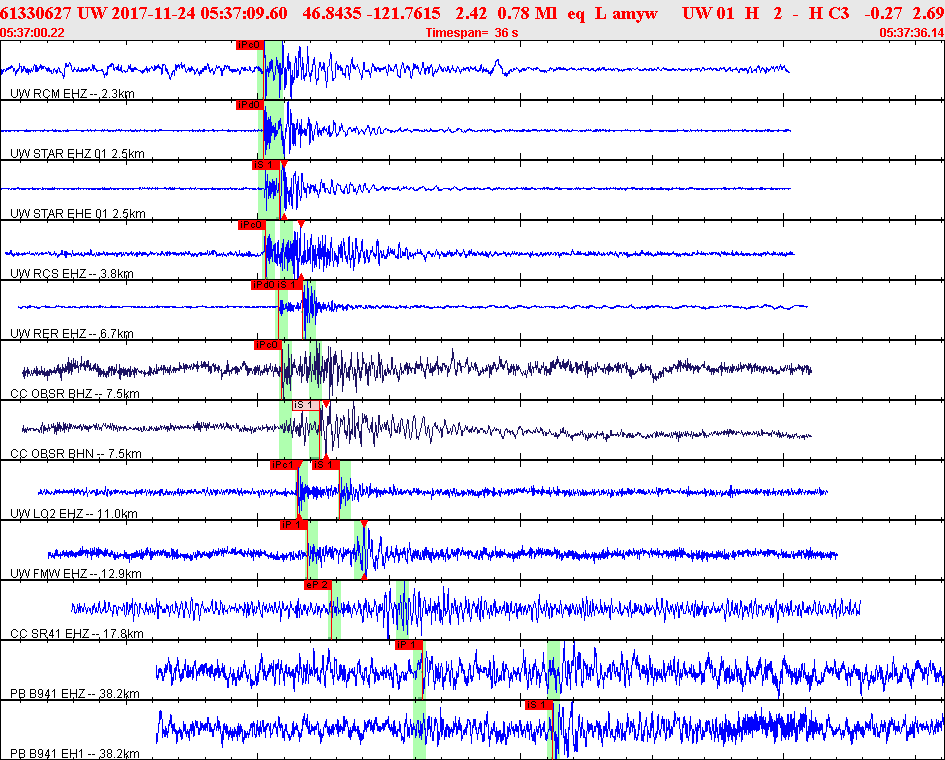Click the 2.69 value at header's right end

click(x=929, y=13)
